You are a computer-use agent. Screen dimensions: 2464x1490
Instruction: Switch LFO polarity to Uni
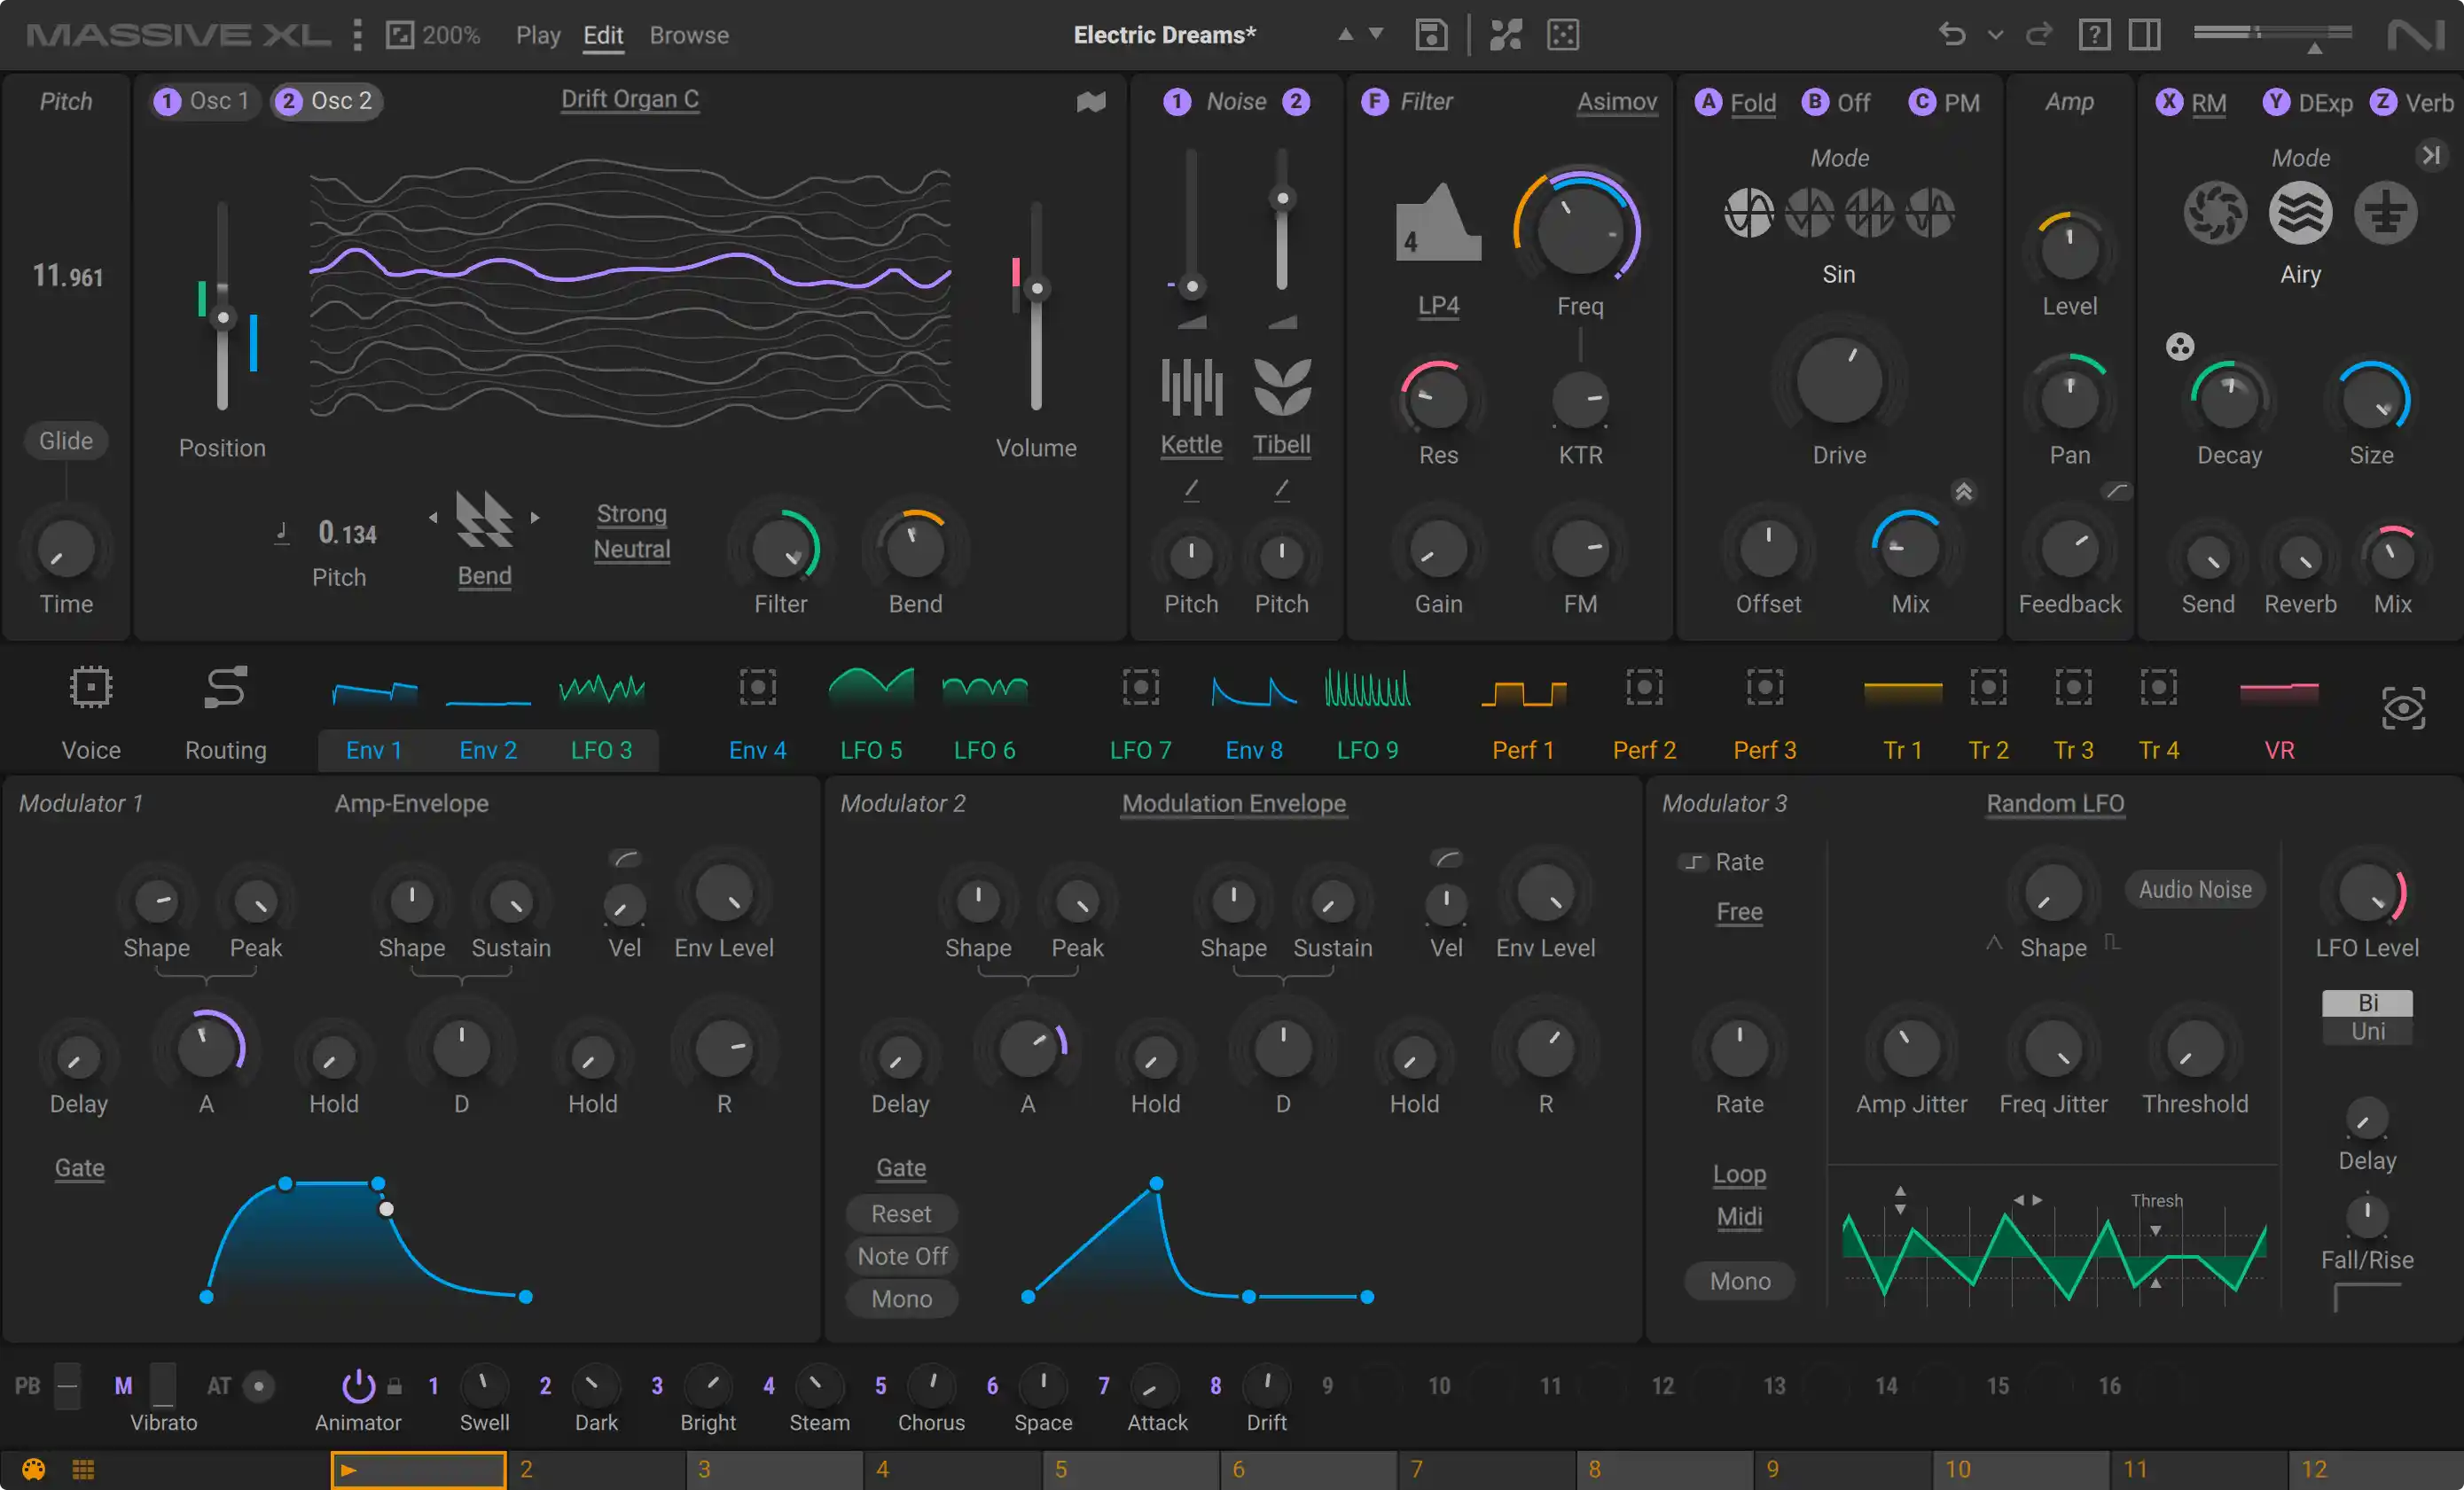[x=2367, y=1031]
